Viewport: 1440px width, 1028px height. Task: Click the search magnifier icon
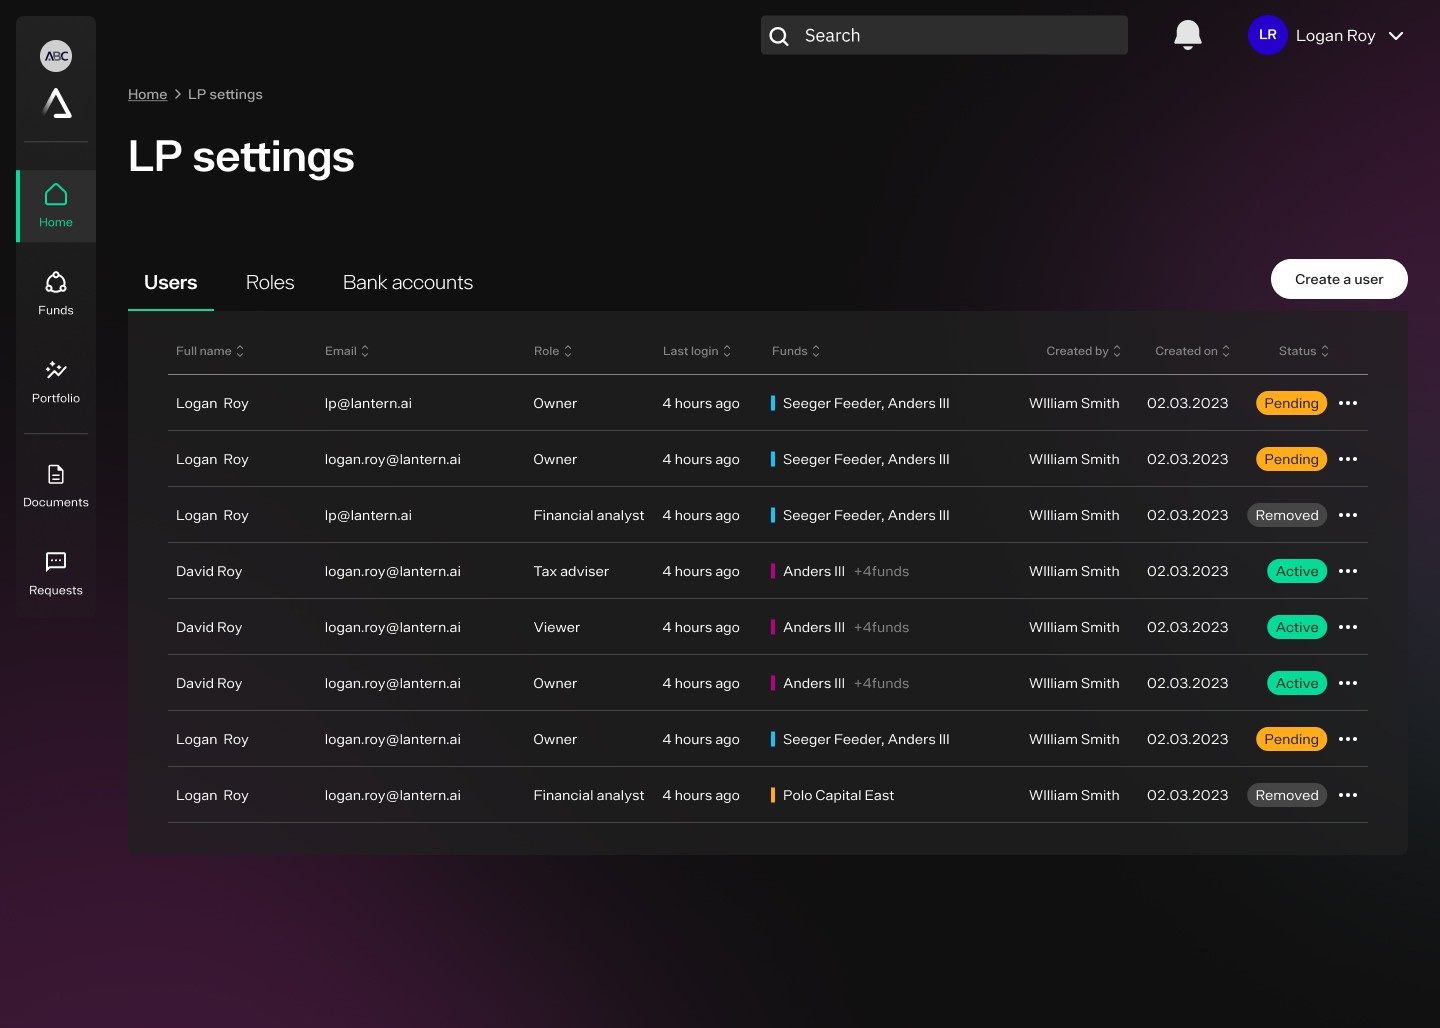pos(779,36)
